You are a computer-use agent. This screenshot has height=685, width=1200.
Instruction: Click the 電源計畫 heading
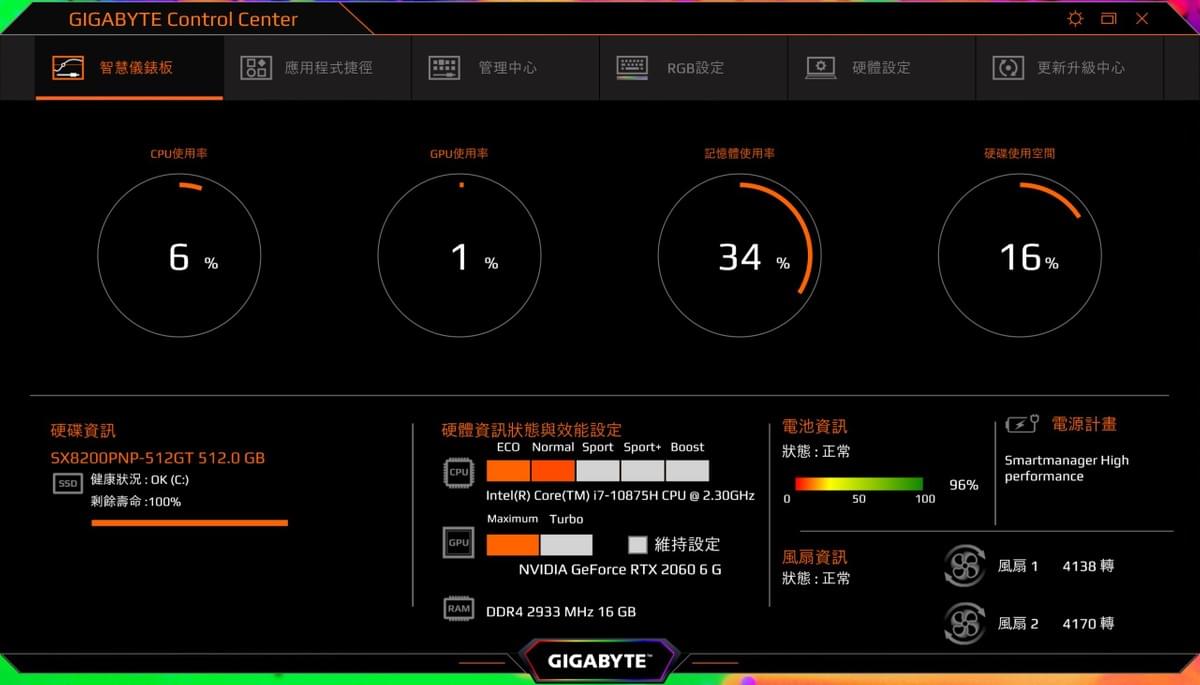[1084, 424]
